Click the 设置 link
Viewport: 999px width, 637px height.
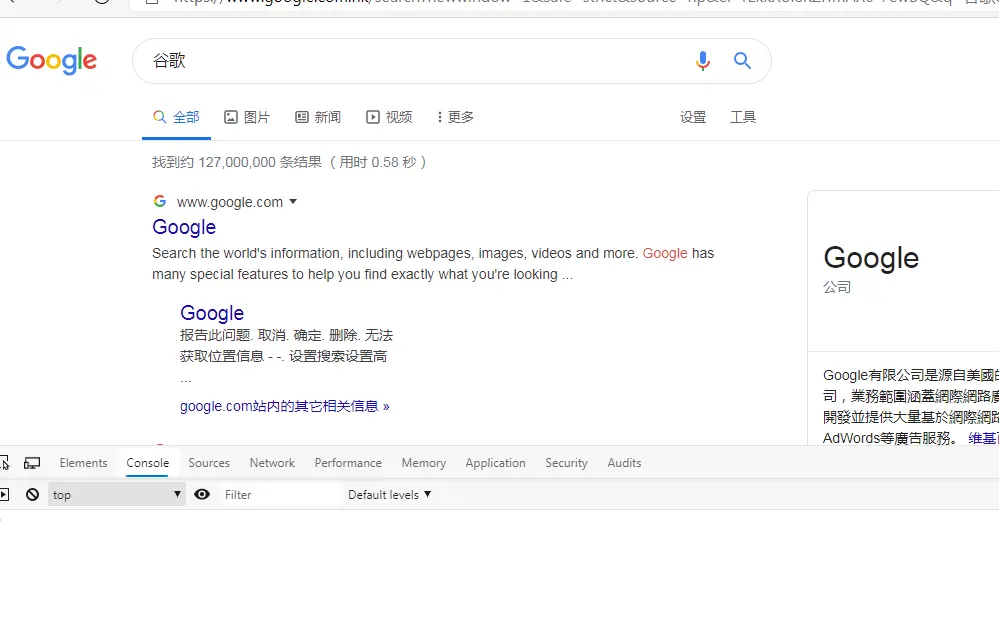click(x=693, y=117)
